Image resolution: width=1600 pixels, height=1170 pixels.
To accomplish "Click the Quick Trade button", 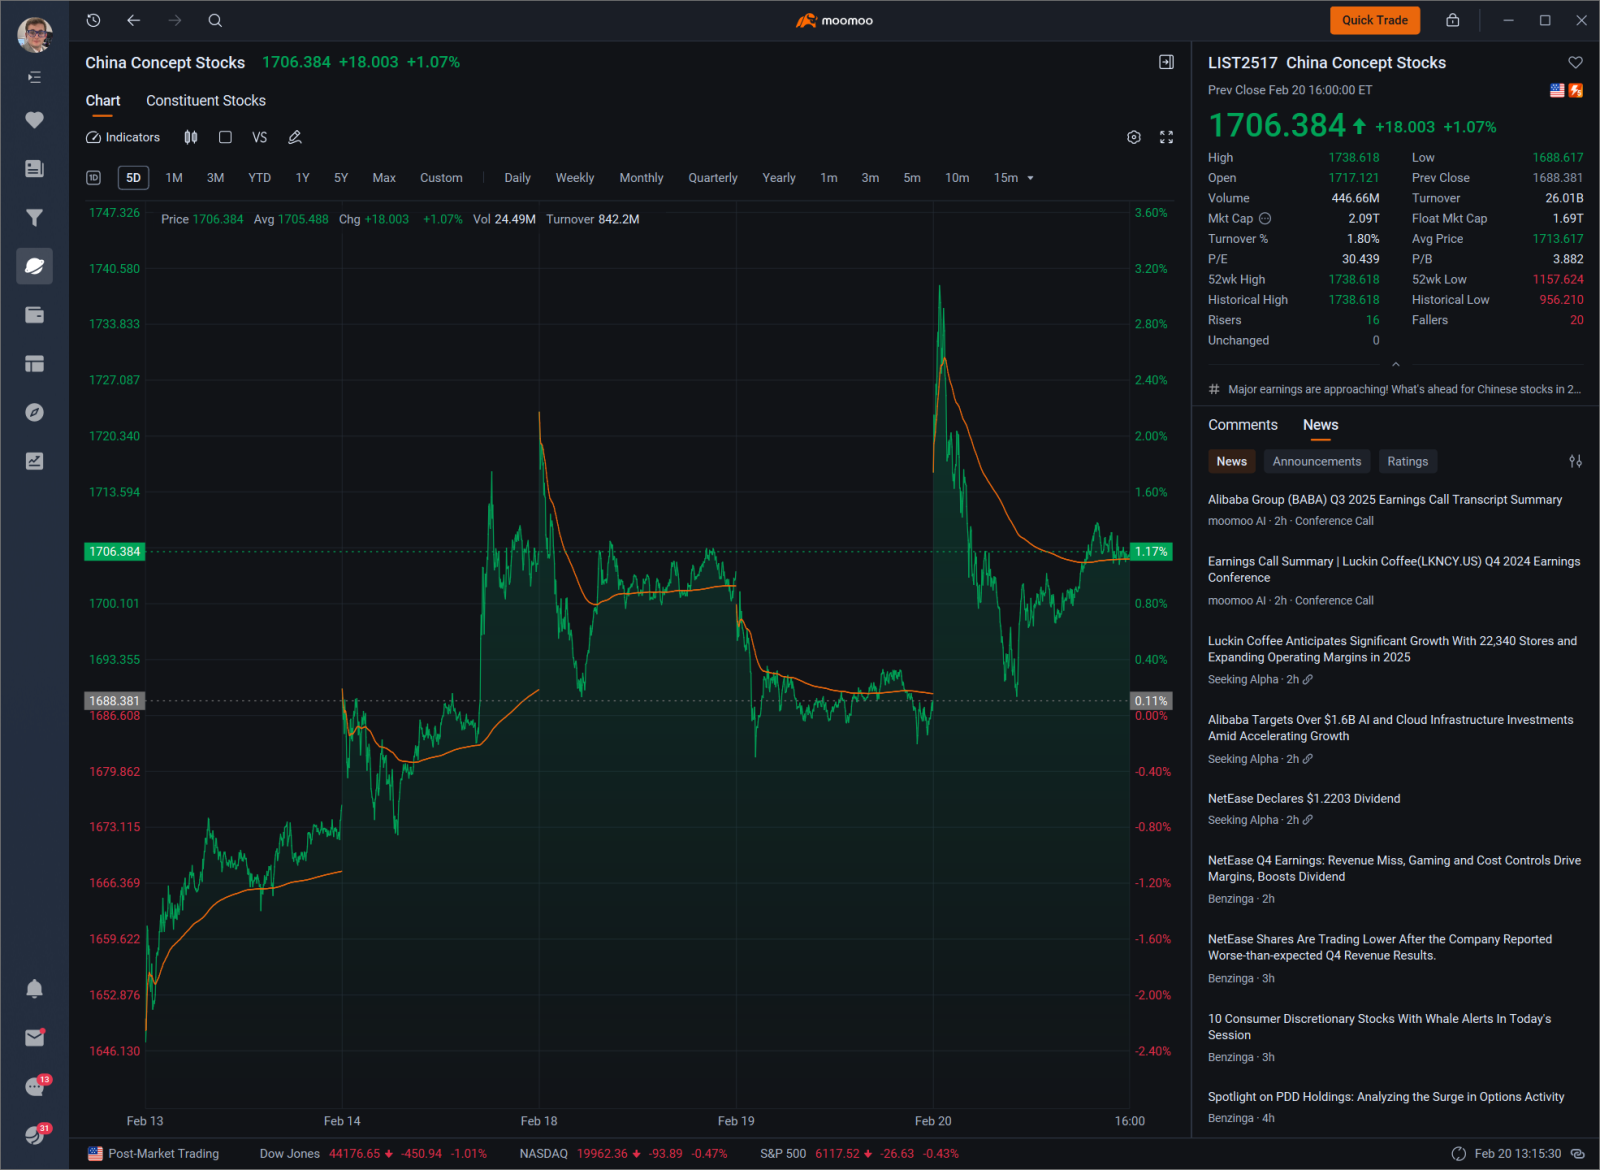I will [1374, 20].
